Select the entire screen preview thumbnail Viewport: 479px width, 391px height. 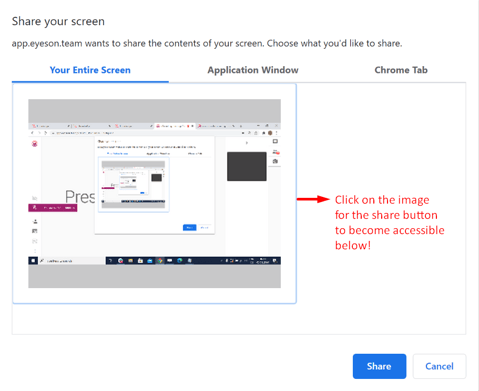click(x=154, y=193)
